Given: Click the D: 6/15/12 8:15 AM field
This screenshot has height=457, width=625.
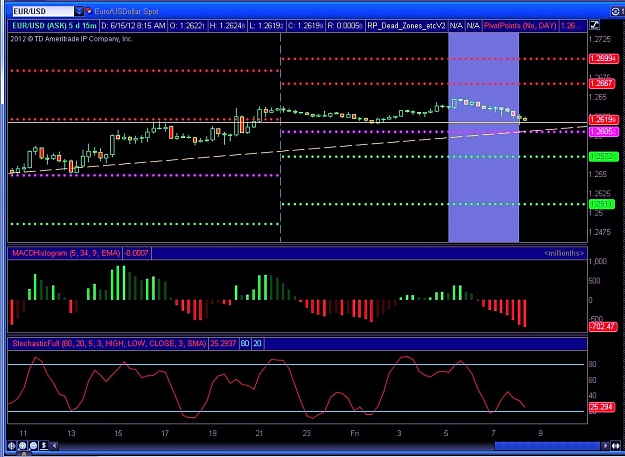Looking at the screenshot, I should [x=133, y=26].
